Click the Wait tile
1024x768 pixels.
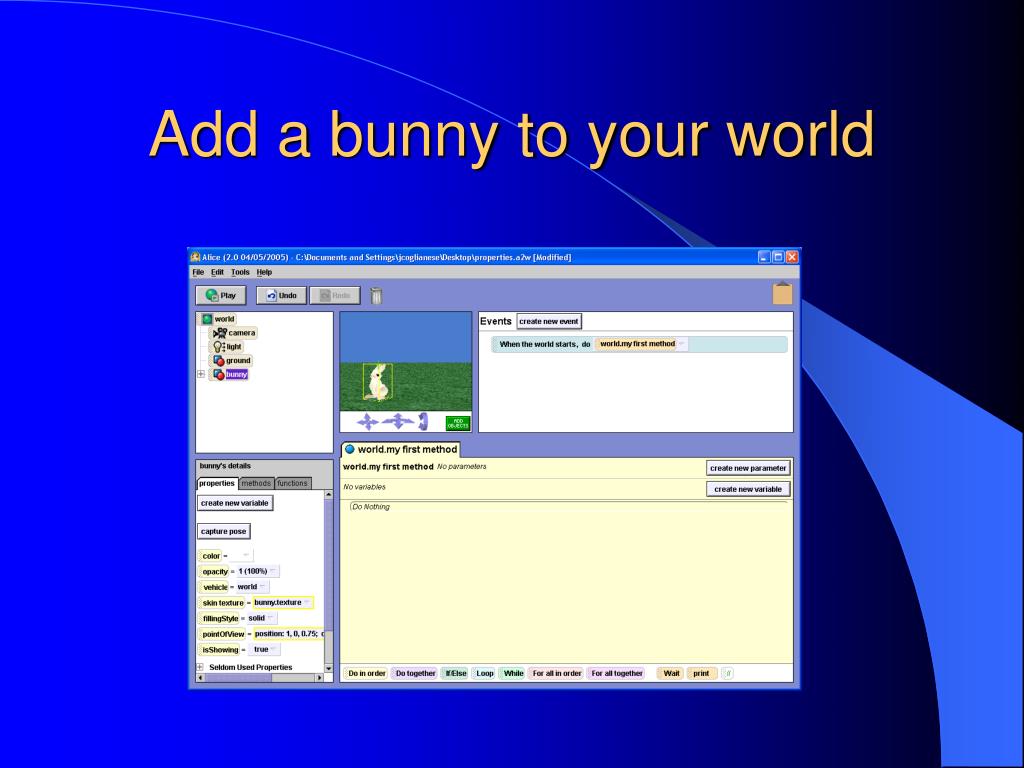tap(671, 673)
